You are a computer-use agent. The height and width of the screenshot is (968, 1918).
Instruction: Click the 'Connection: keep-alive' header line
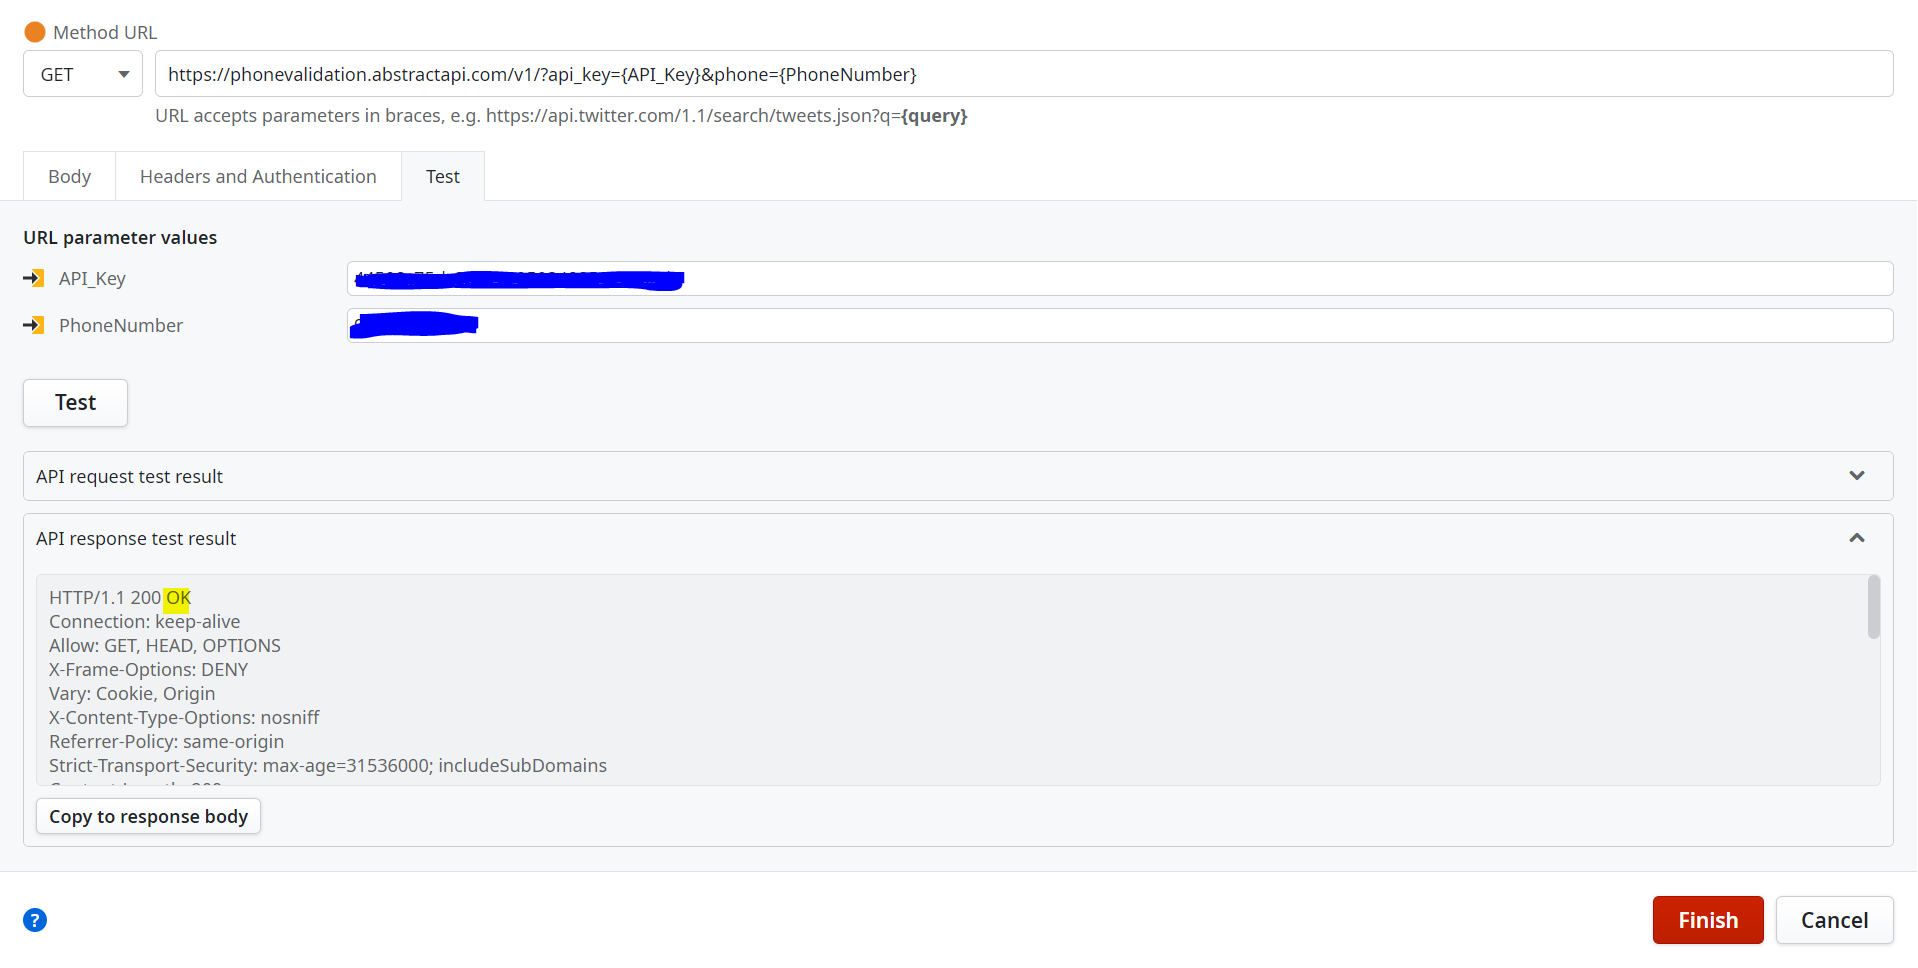tap(145, 621)
